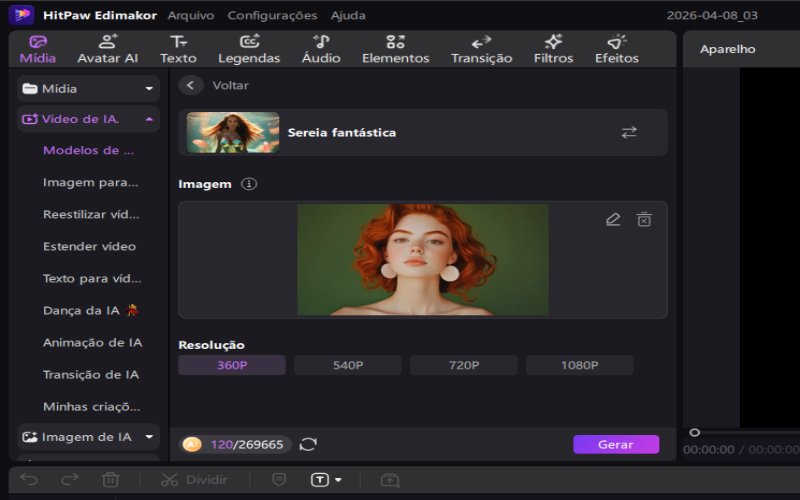Viewport: 800px width, 500px height.
Task: Click the Mídia folder icon in sidebar
Action: click(x=30, y=89)
